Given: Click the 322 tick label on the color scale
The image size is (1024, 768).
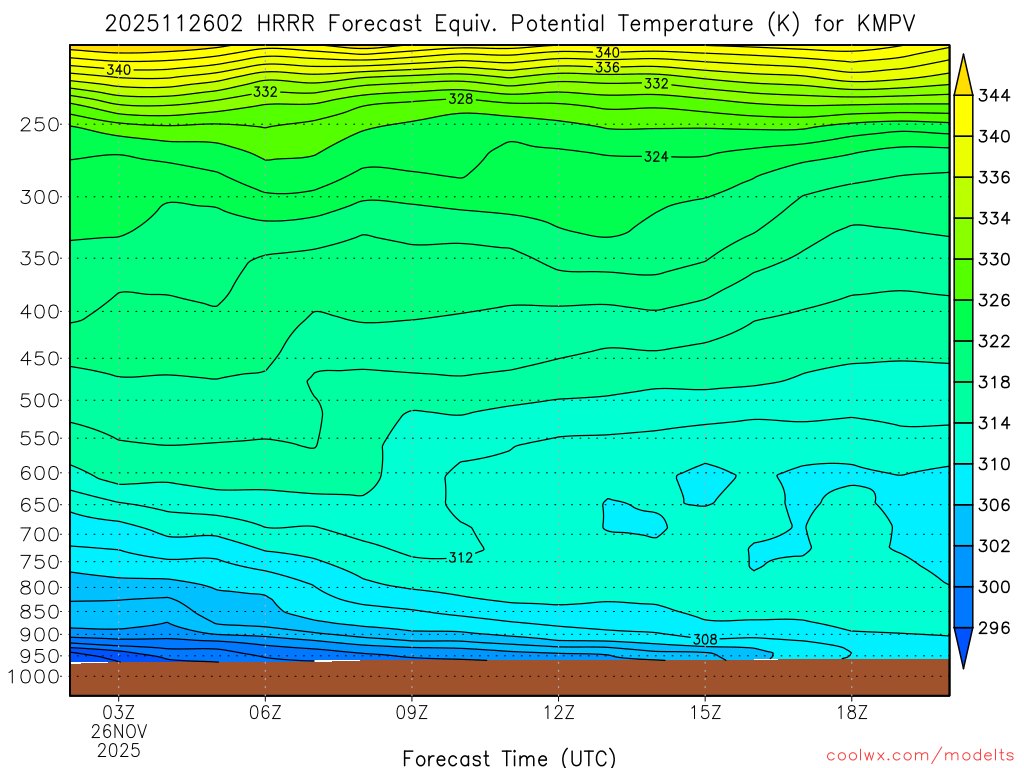Looking at the screenshot, I should pyautogui.click(x=994, y=341).
